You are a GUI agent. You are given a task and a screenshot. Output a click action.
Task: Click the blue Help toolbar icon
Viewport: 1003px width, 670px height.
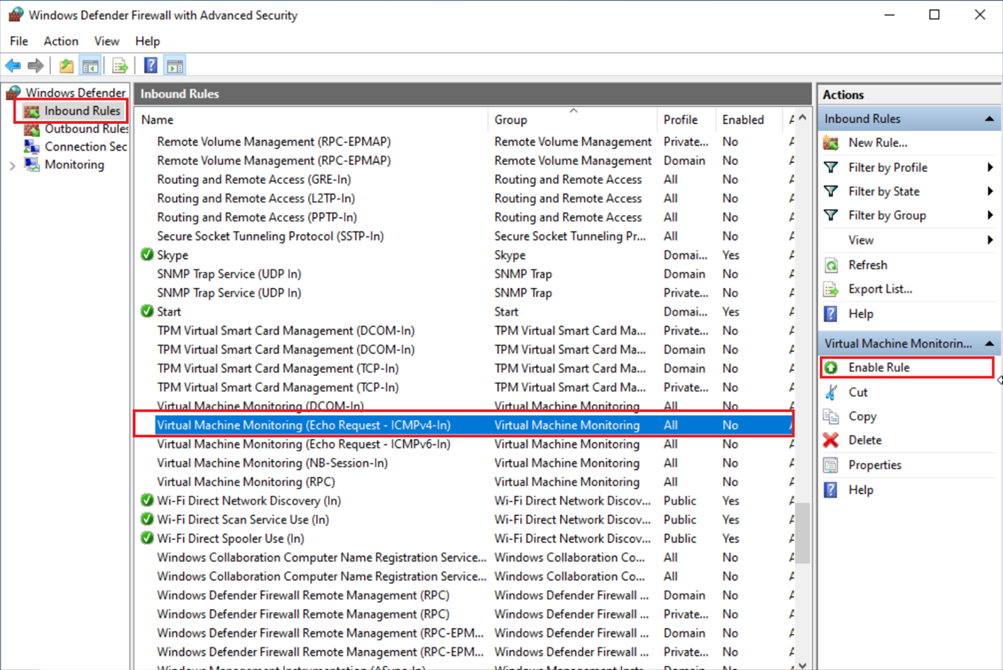(150, 66)
